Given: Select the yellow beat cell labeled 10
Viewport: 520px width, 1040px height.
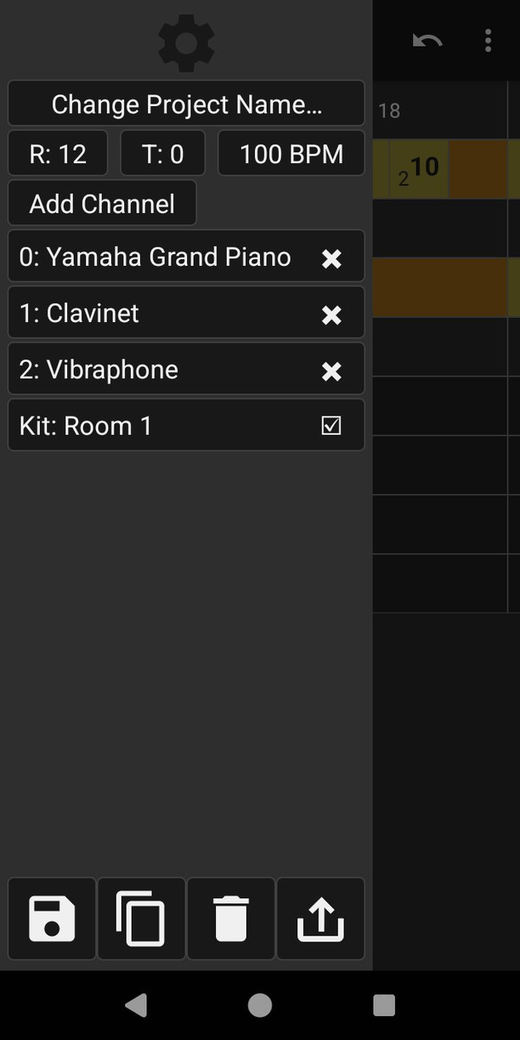Looking at the screenshot, I should point(419,169).
